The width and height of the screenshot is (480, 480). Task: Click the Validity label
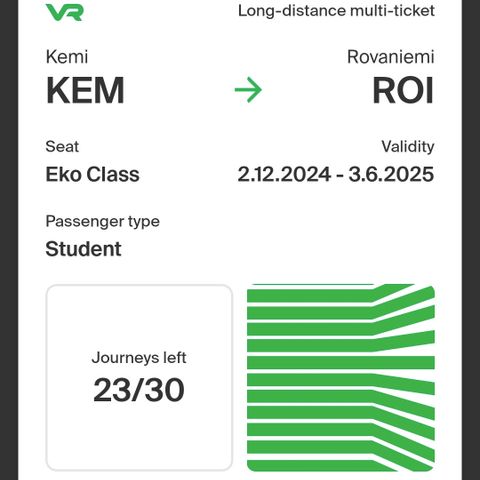pyautogui.click(x=408, y=147)
